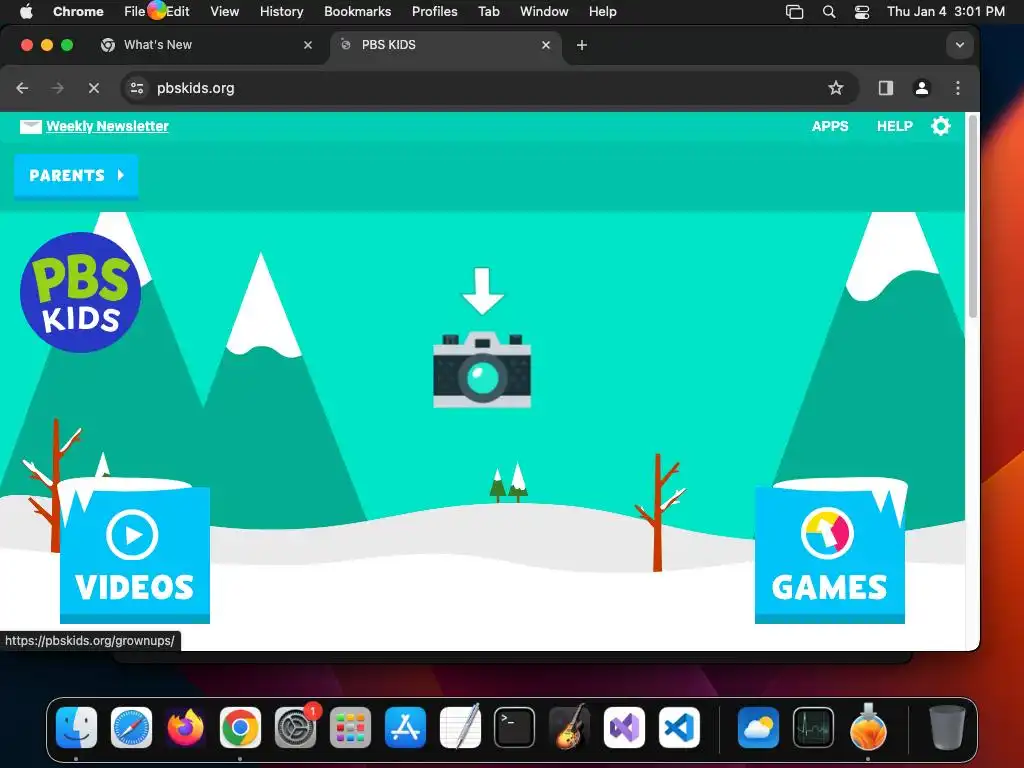The image size is (1024, 768).
Task: Open the Help menu in menu bar
Action: (602, 12)
